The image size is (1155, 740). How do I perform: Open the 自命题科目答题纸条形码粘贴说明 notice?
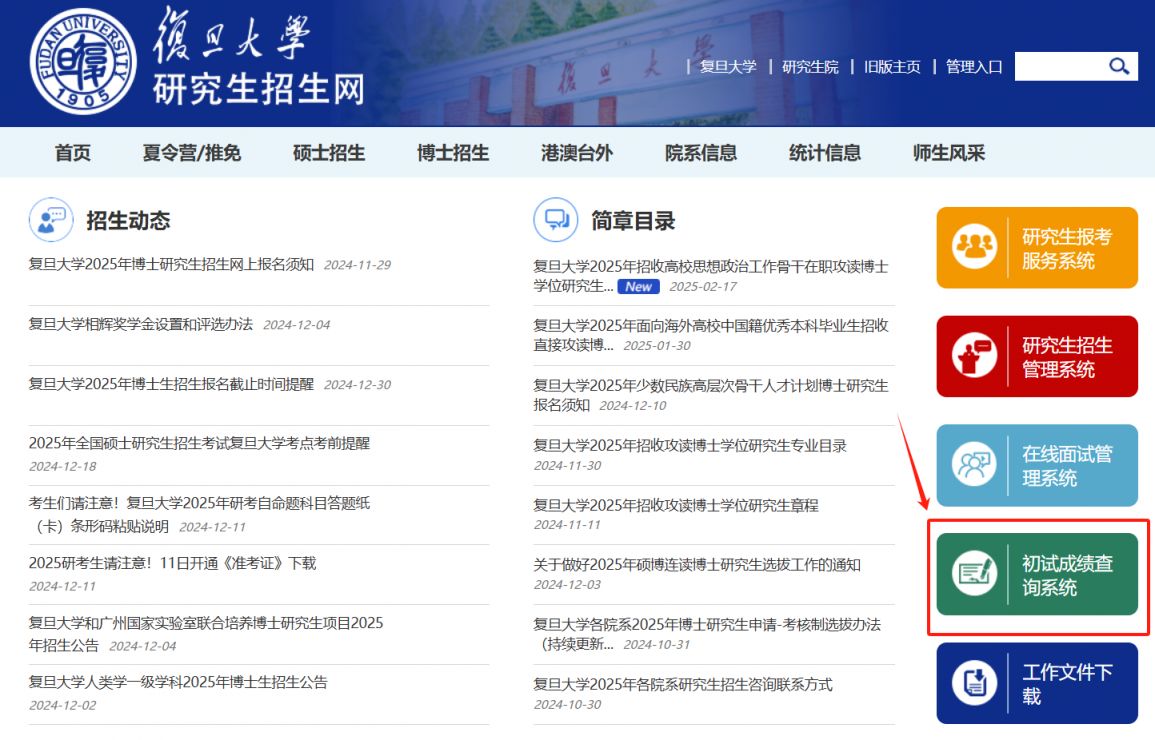click(x=199, y=514)
